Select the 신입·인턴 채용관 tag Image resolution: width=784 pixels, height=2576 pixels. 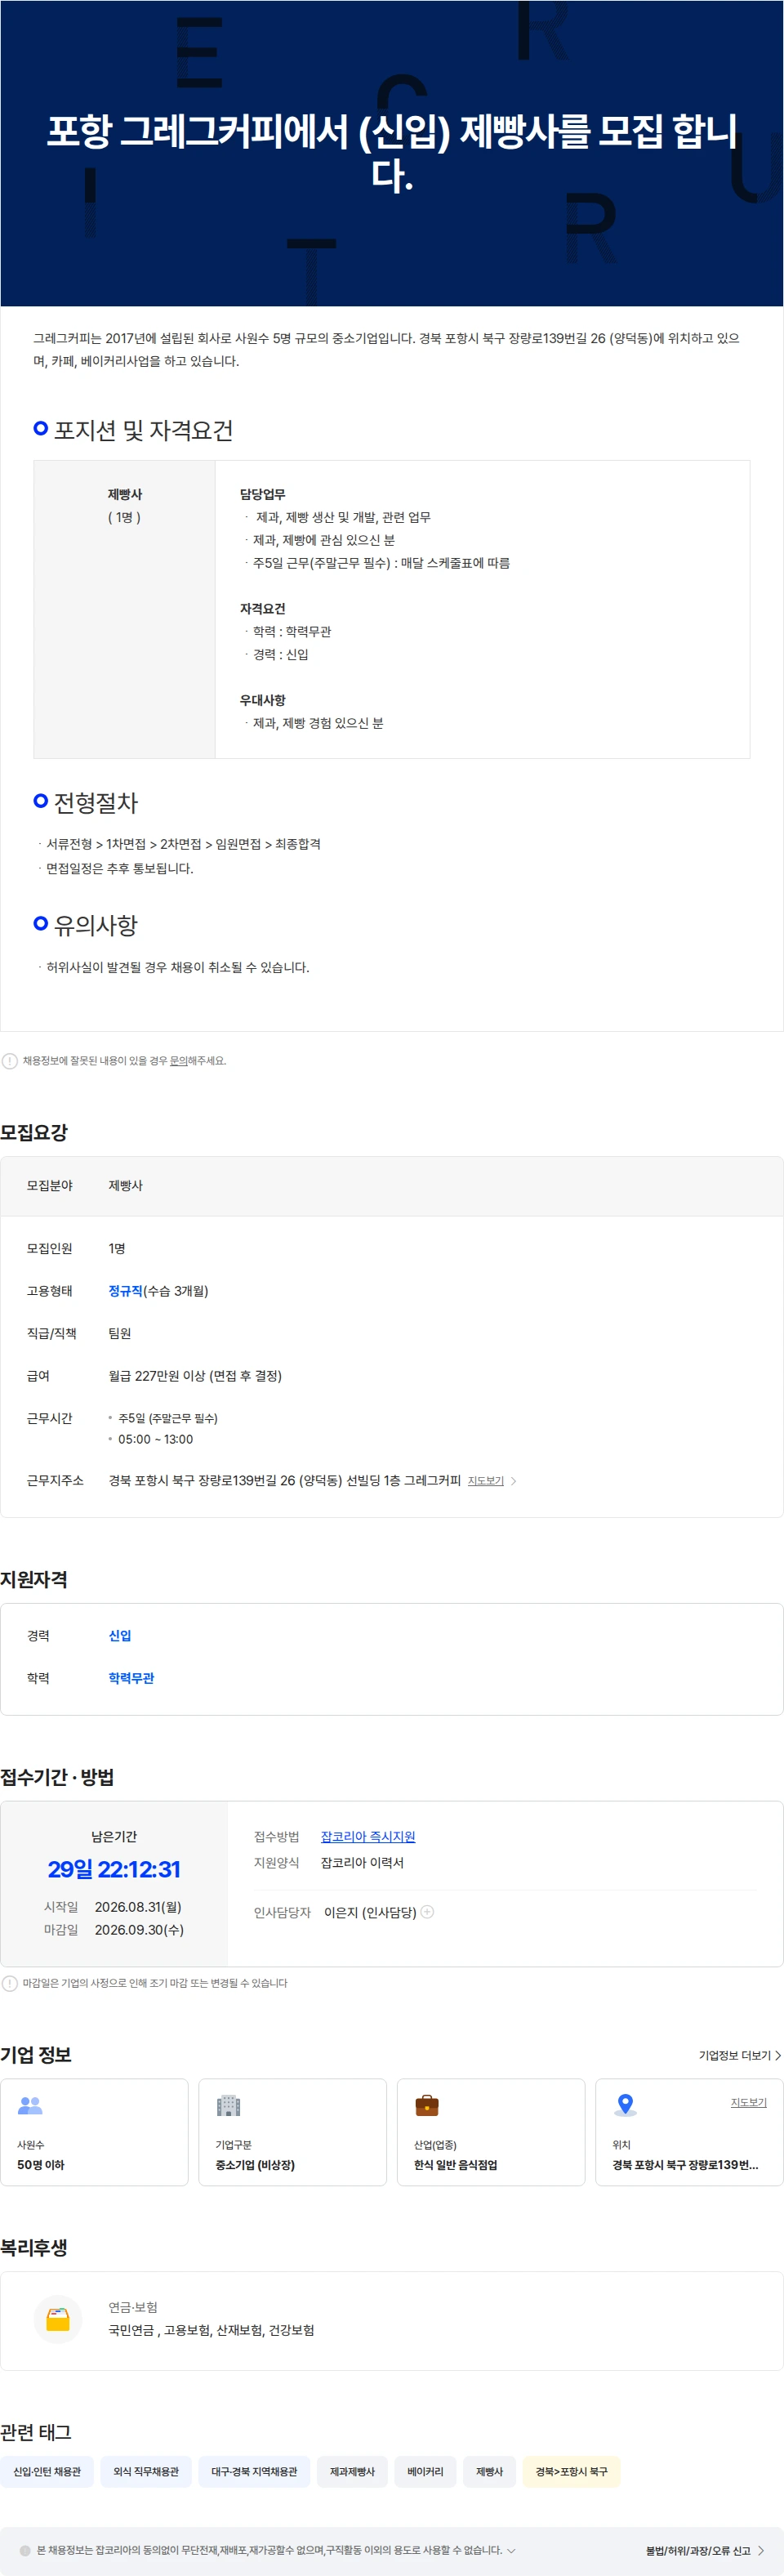pyautogui.click(x=47, y=2471)
